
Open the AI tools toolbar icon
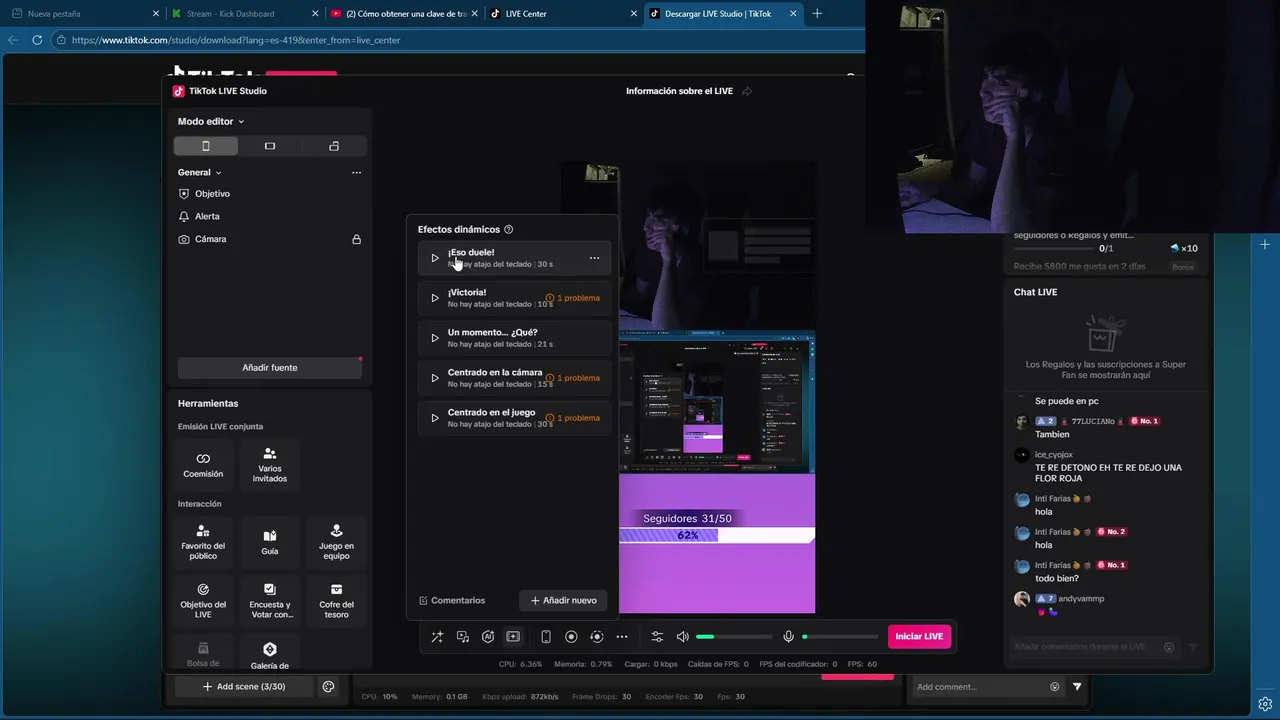(488, 637)
